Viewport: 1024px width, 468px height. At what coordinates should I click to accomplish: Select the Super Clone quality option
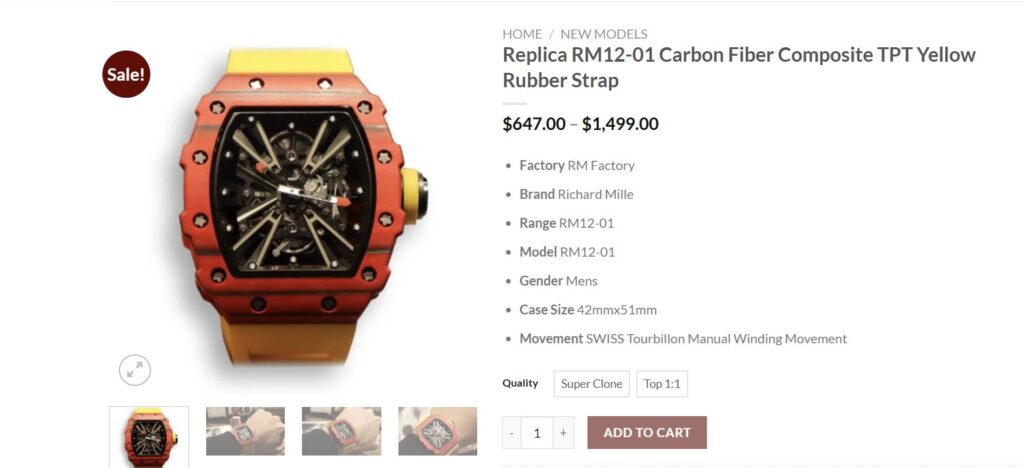click(x=592, y=384)
